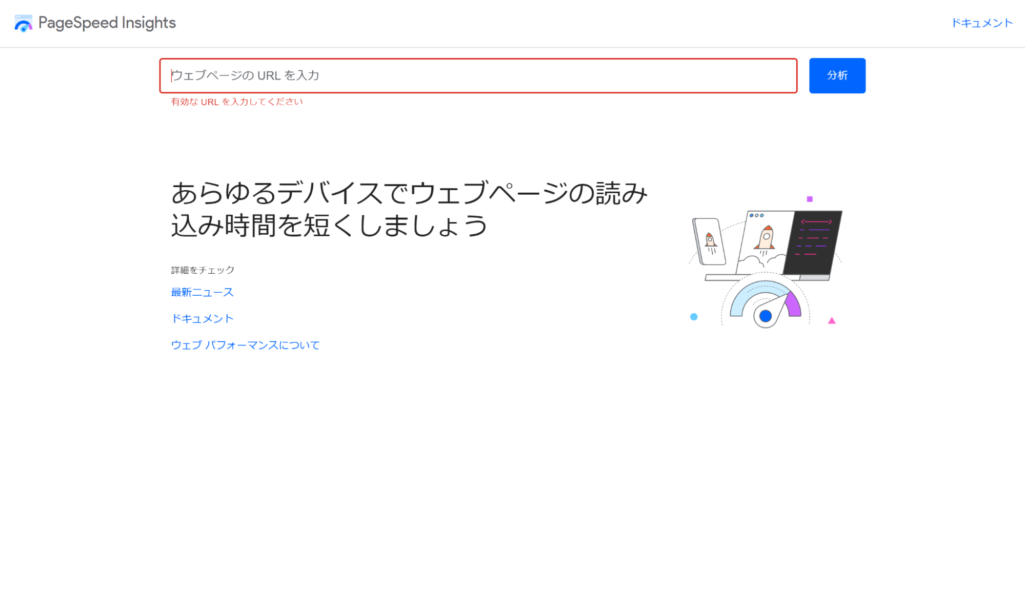Follow the ウェブ パフォーマンスについて link

point(245,345)
